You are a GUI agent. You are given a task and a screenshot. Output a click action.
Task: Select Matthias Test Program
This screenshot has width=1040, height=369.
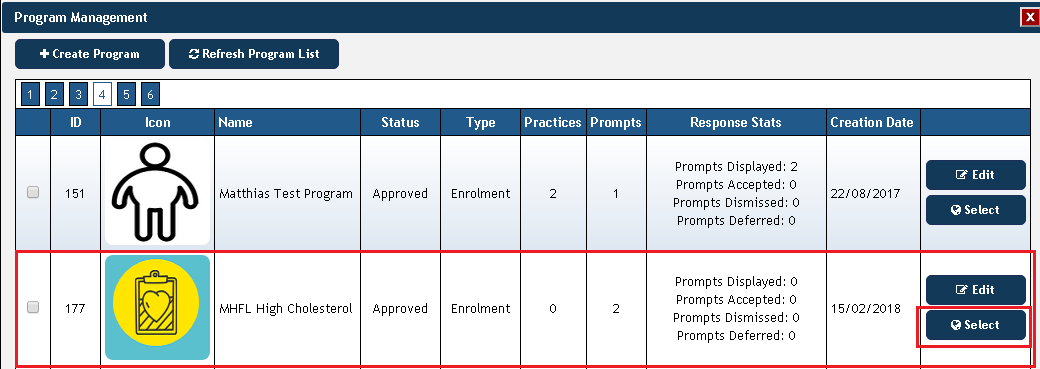point(976,210)
